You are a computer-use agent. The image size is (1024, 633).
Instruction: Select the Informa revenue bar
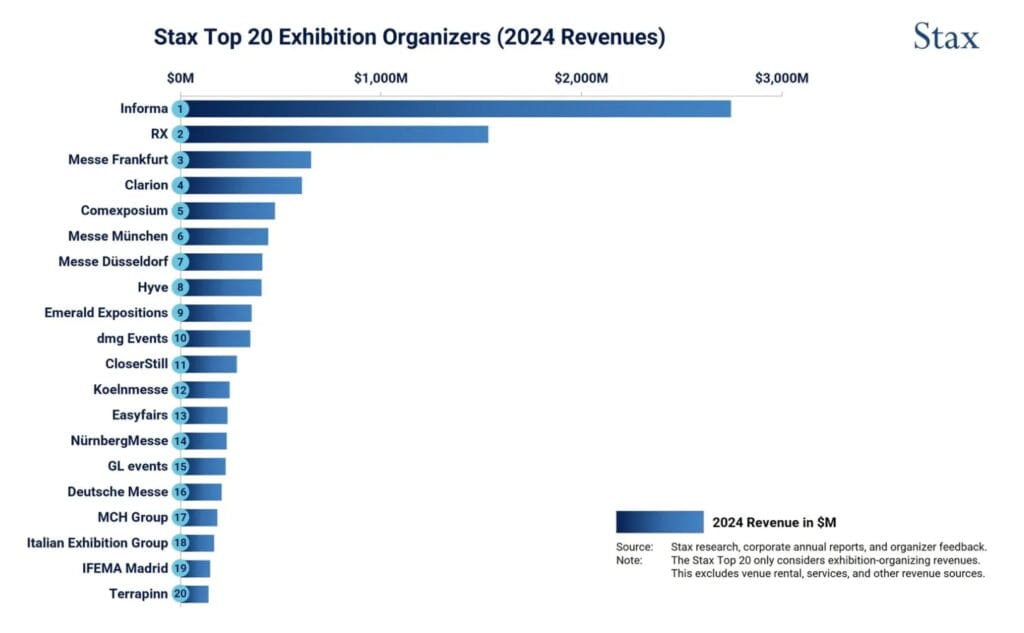point(456,109)
